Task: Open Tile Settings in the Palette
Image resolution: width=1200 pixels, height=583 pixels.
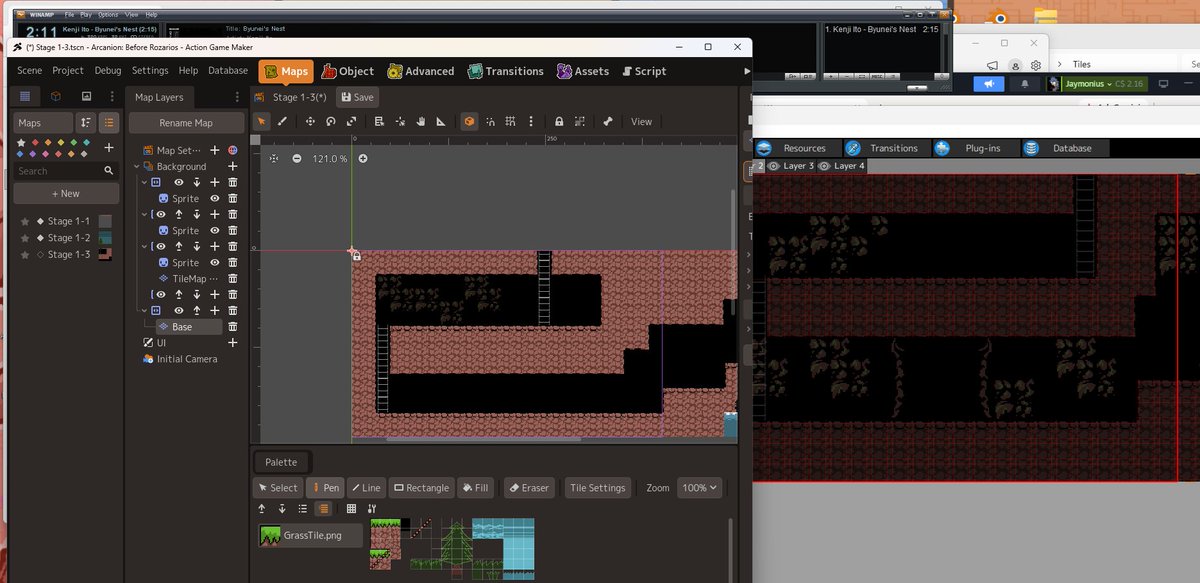Action: (597, 488)
